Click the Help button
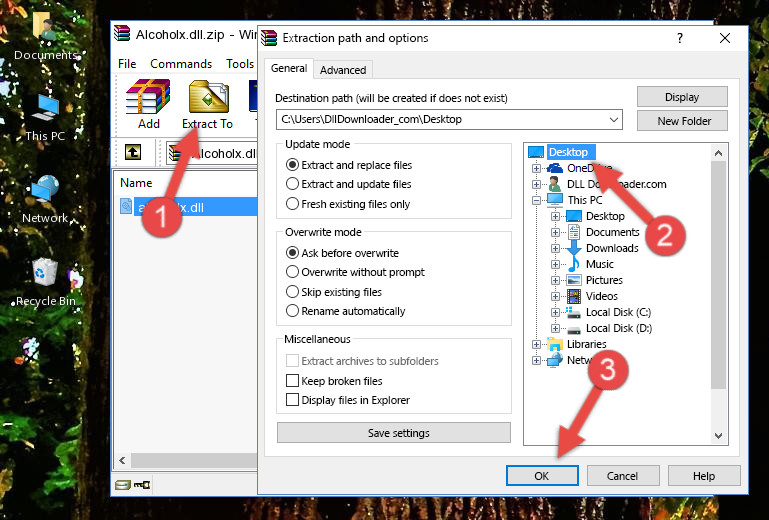 tap(704, 476)
